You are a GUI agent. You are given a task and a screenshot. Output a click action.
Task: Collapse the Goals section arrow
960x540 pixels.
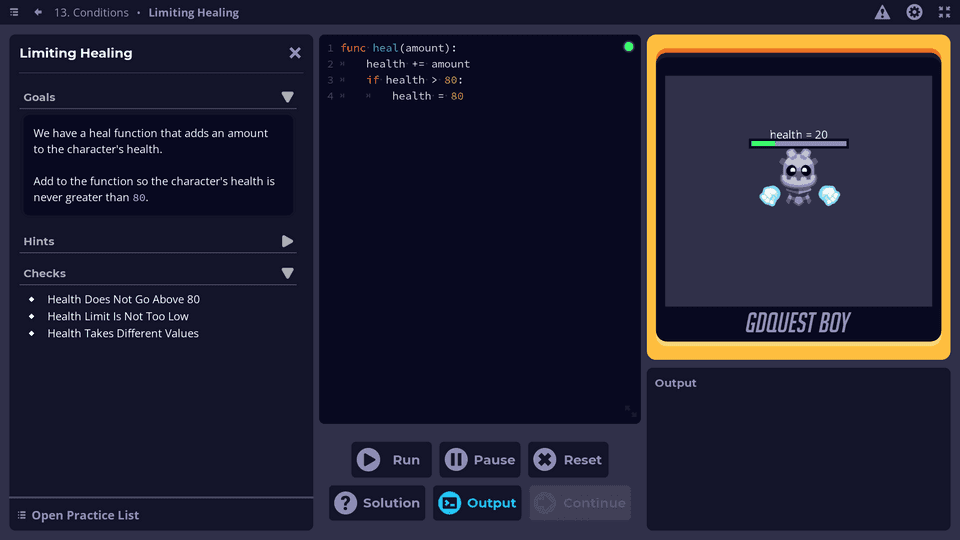287,97
